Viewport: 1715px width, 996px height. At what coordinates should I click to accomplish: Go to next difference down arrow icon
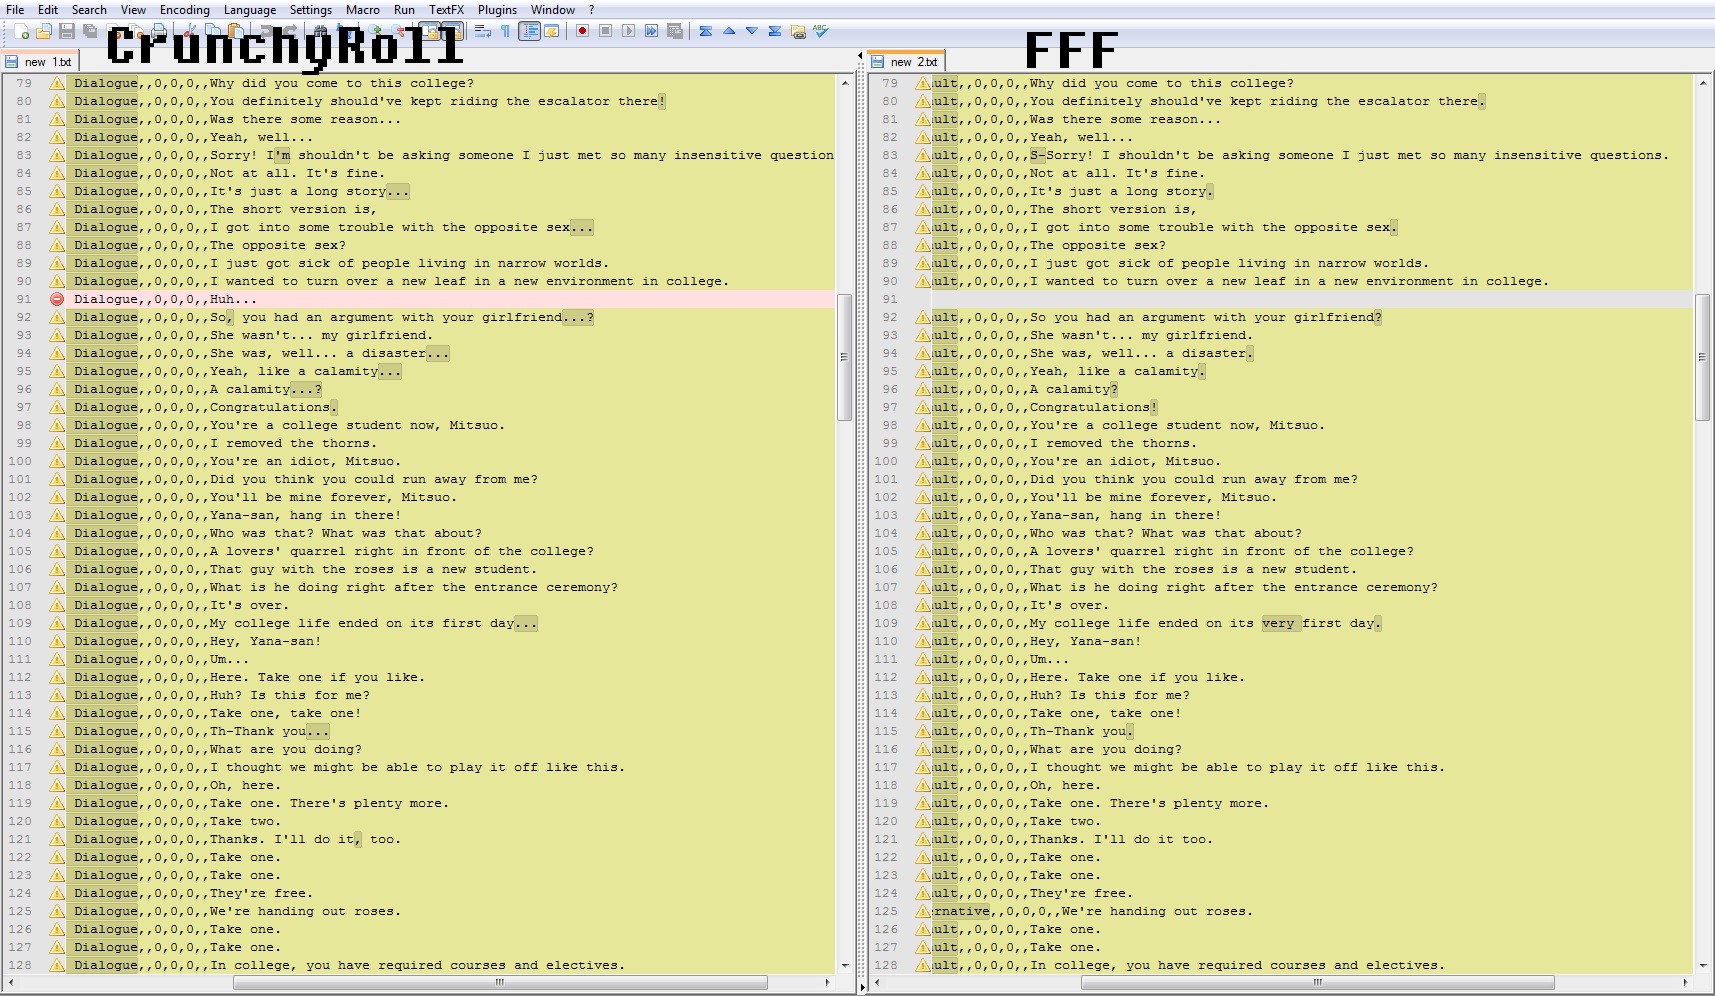[751, 31]
